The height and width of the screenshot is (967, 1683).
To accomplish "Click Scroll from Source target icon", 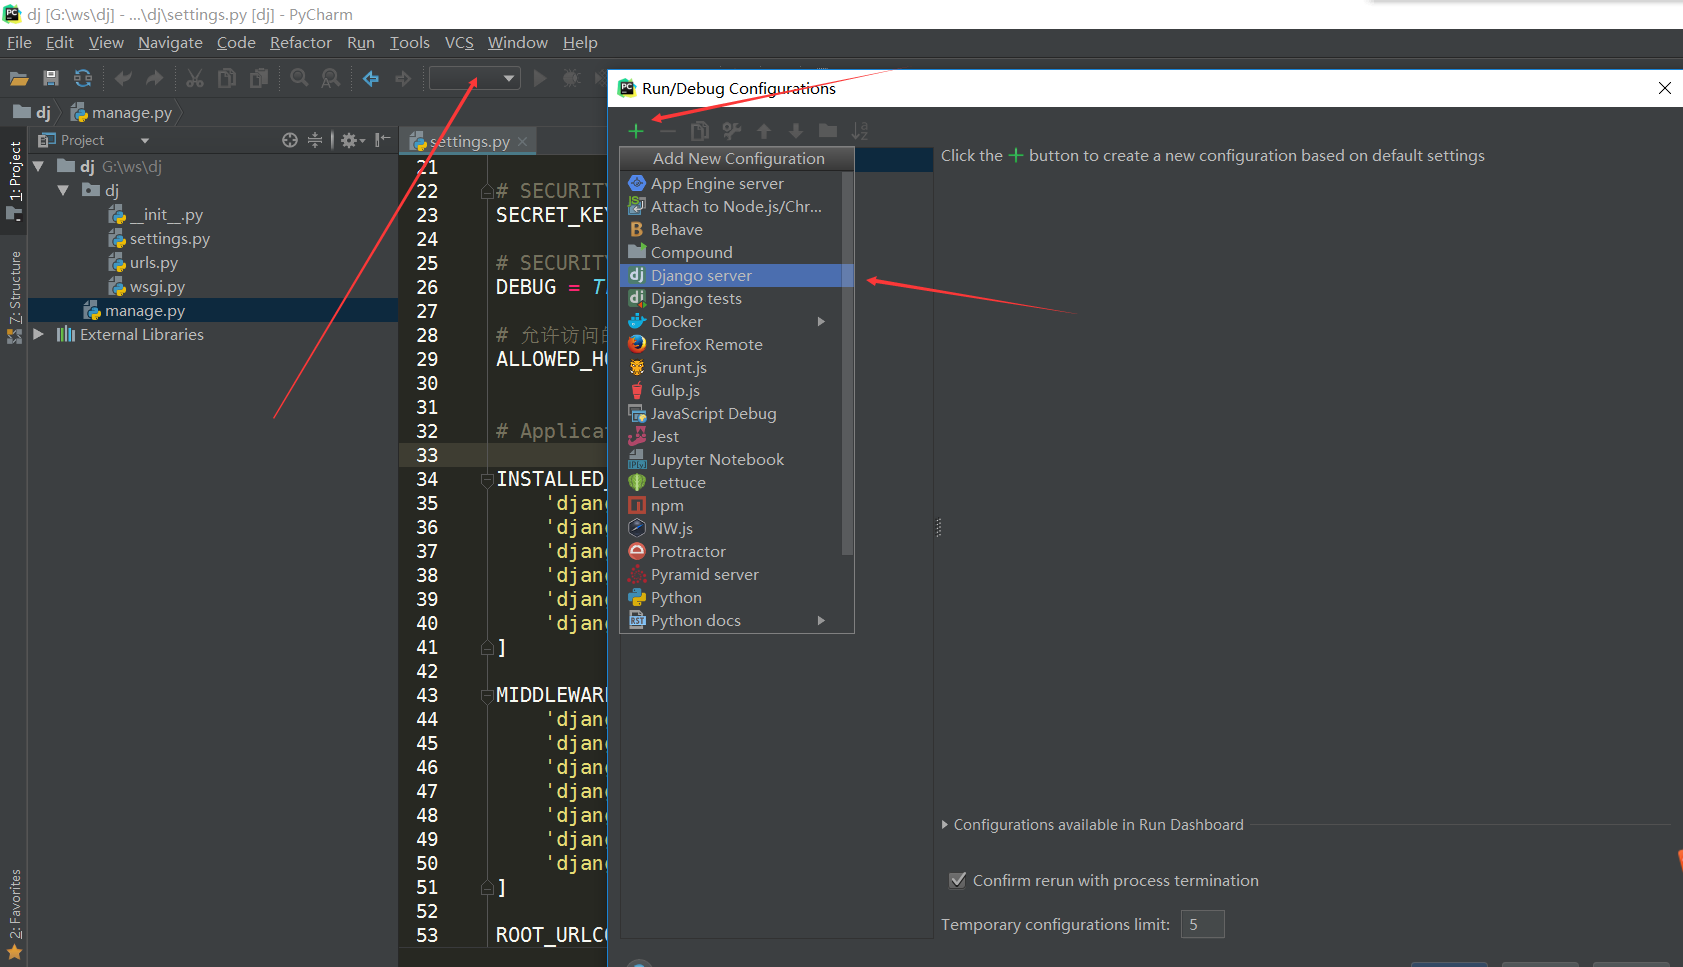I will click(x=290, y=140).
